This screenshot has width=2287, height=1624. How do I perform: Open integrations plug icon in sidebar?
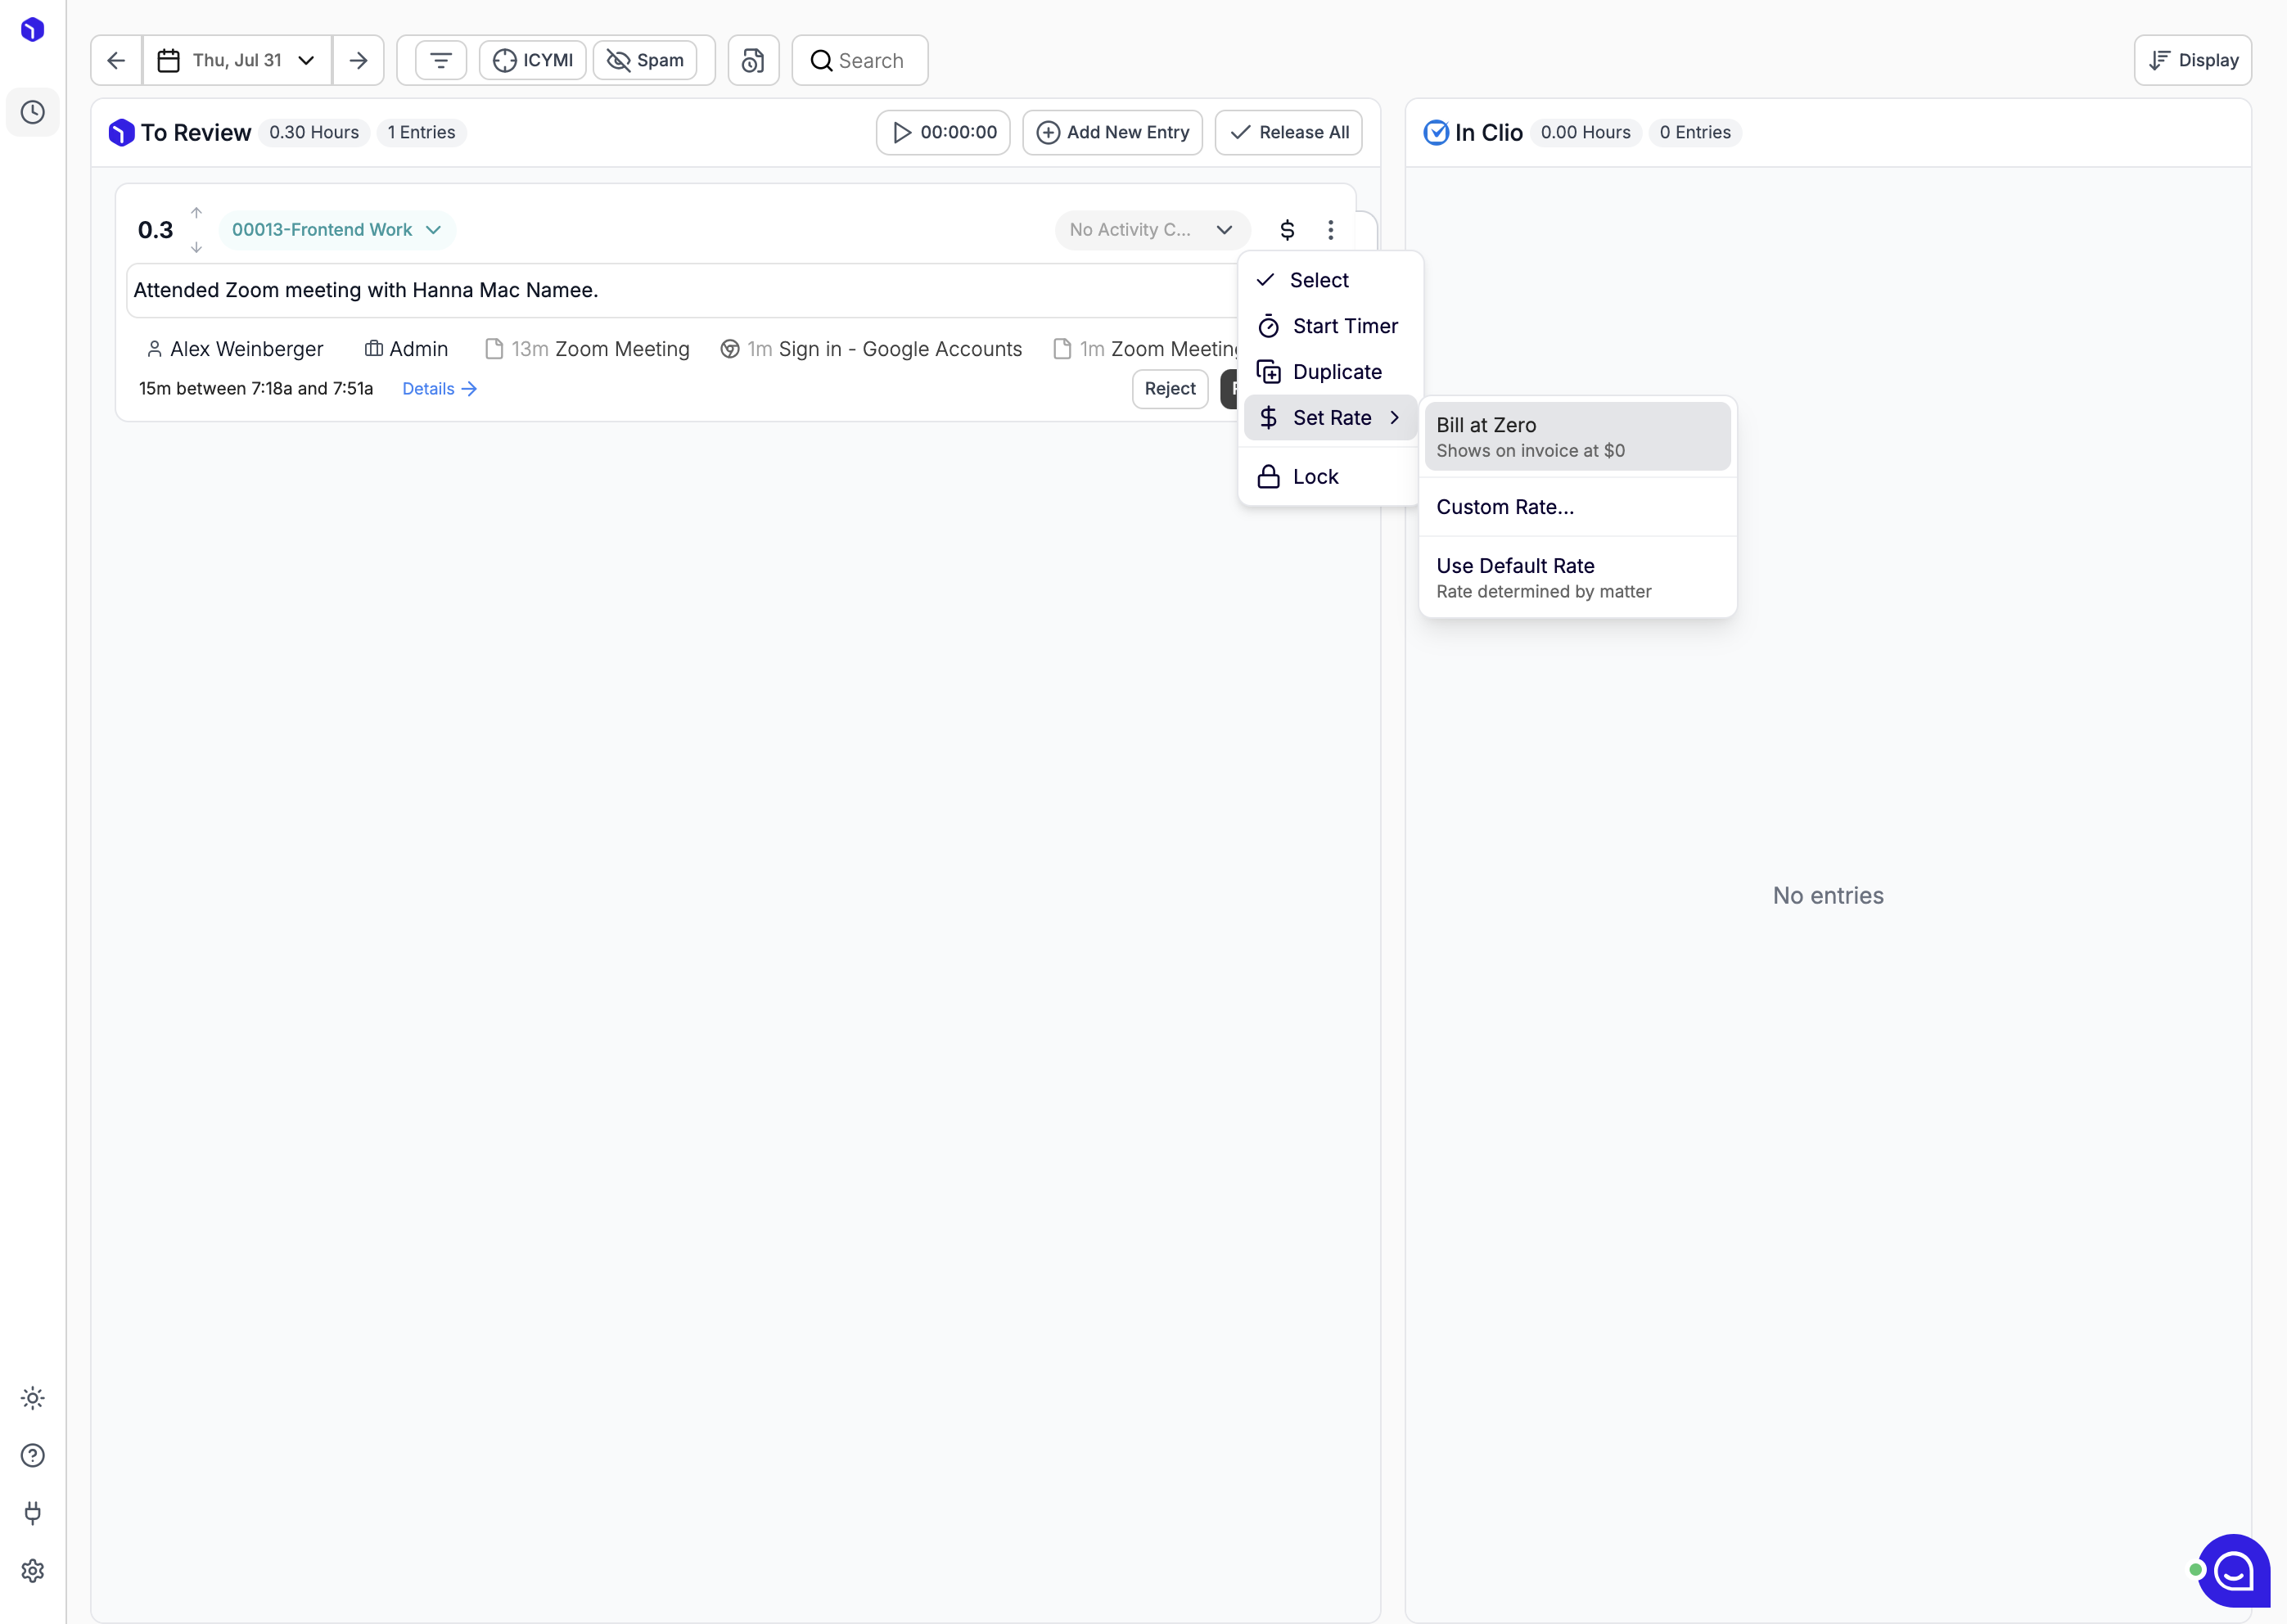(33, 1513)
